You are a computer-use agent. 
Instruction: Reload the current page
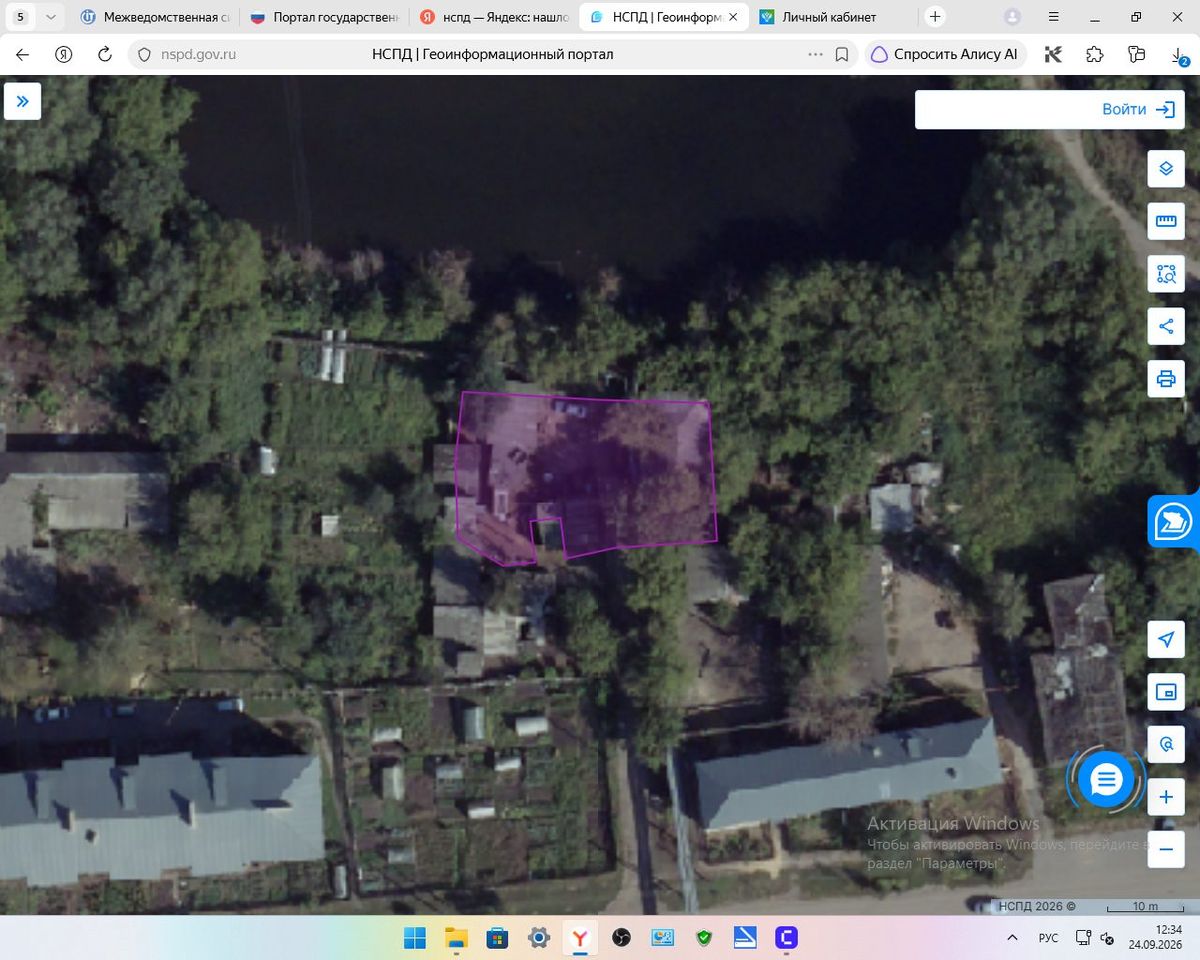(105, 55)
